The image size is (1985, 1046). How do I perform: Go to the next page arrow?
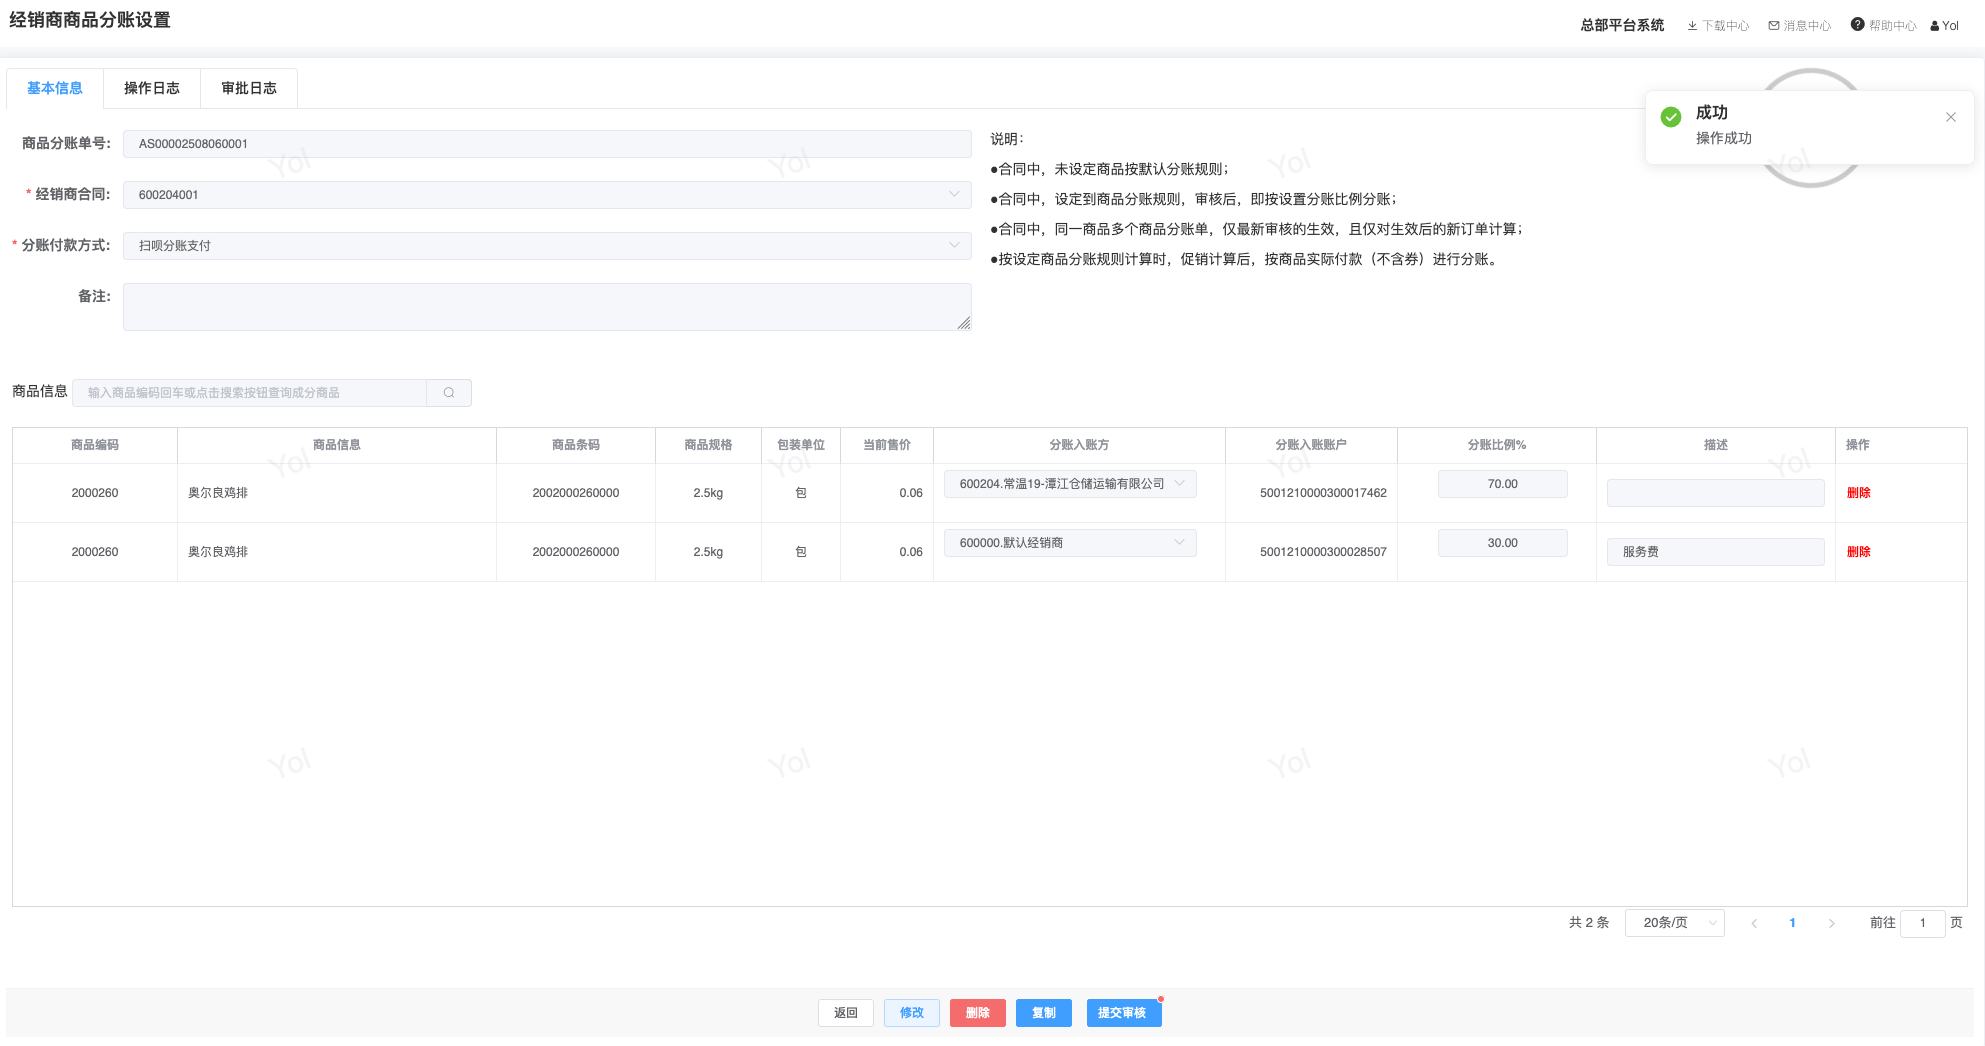click(x=1832, y=923)
